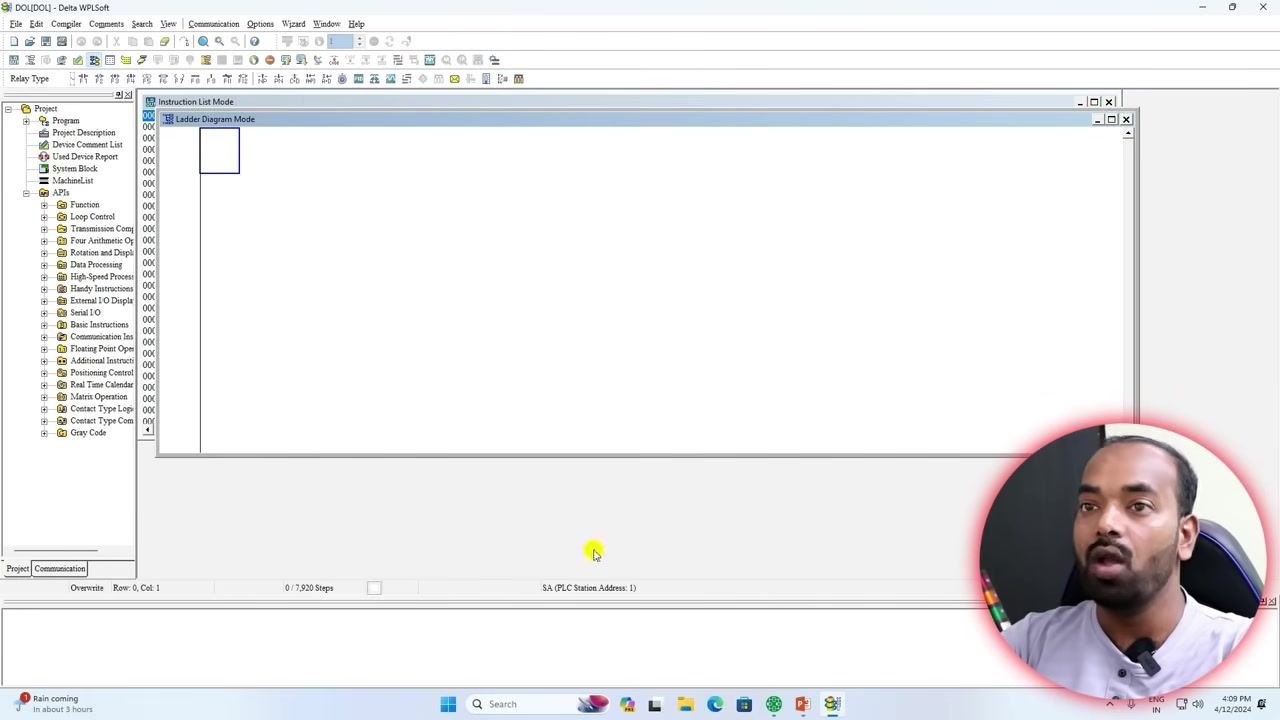Click 'SA (PLC Station Address: 1)' status text
The width and height of the screenshot is (1280, 720).
(x=589, y=588)
